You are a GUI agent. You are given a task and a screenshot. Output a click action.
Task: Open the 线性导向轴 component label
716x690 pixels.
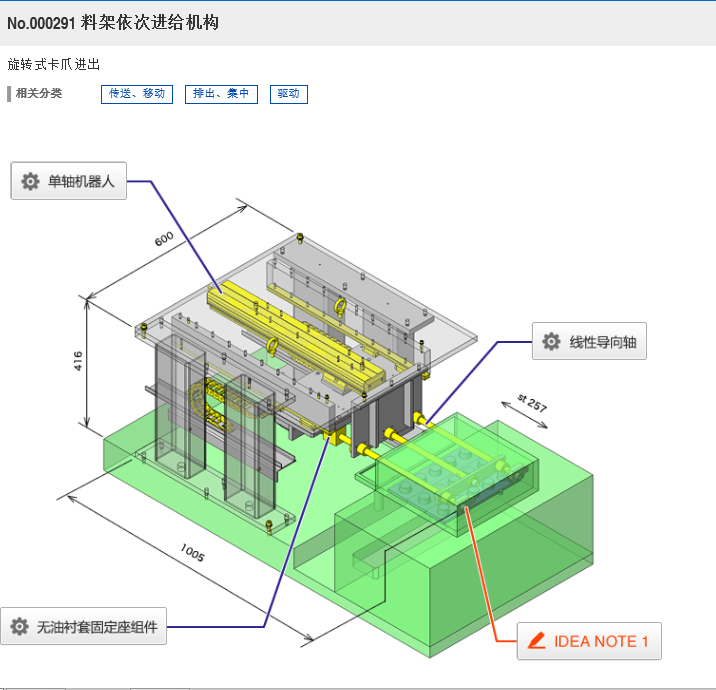click(x=589, y=341)
